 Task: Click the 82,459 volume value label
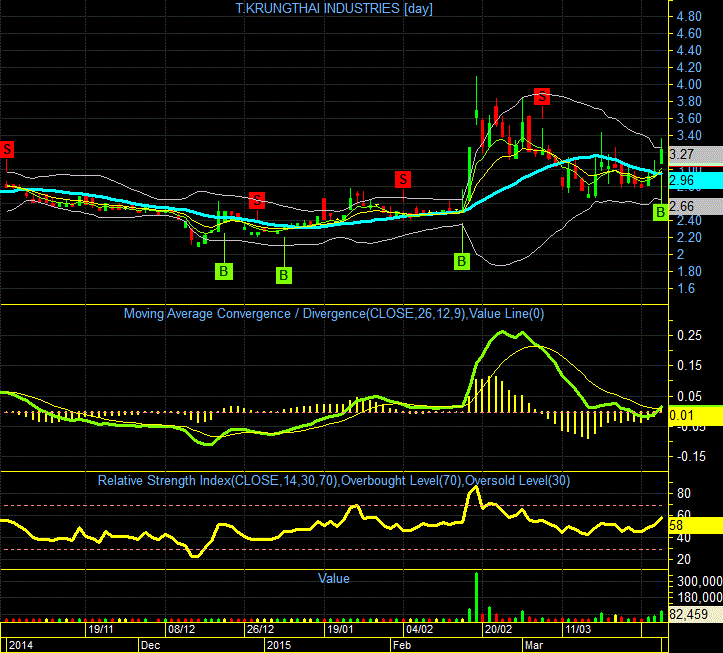(695, 614)
